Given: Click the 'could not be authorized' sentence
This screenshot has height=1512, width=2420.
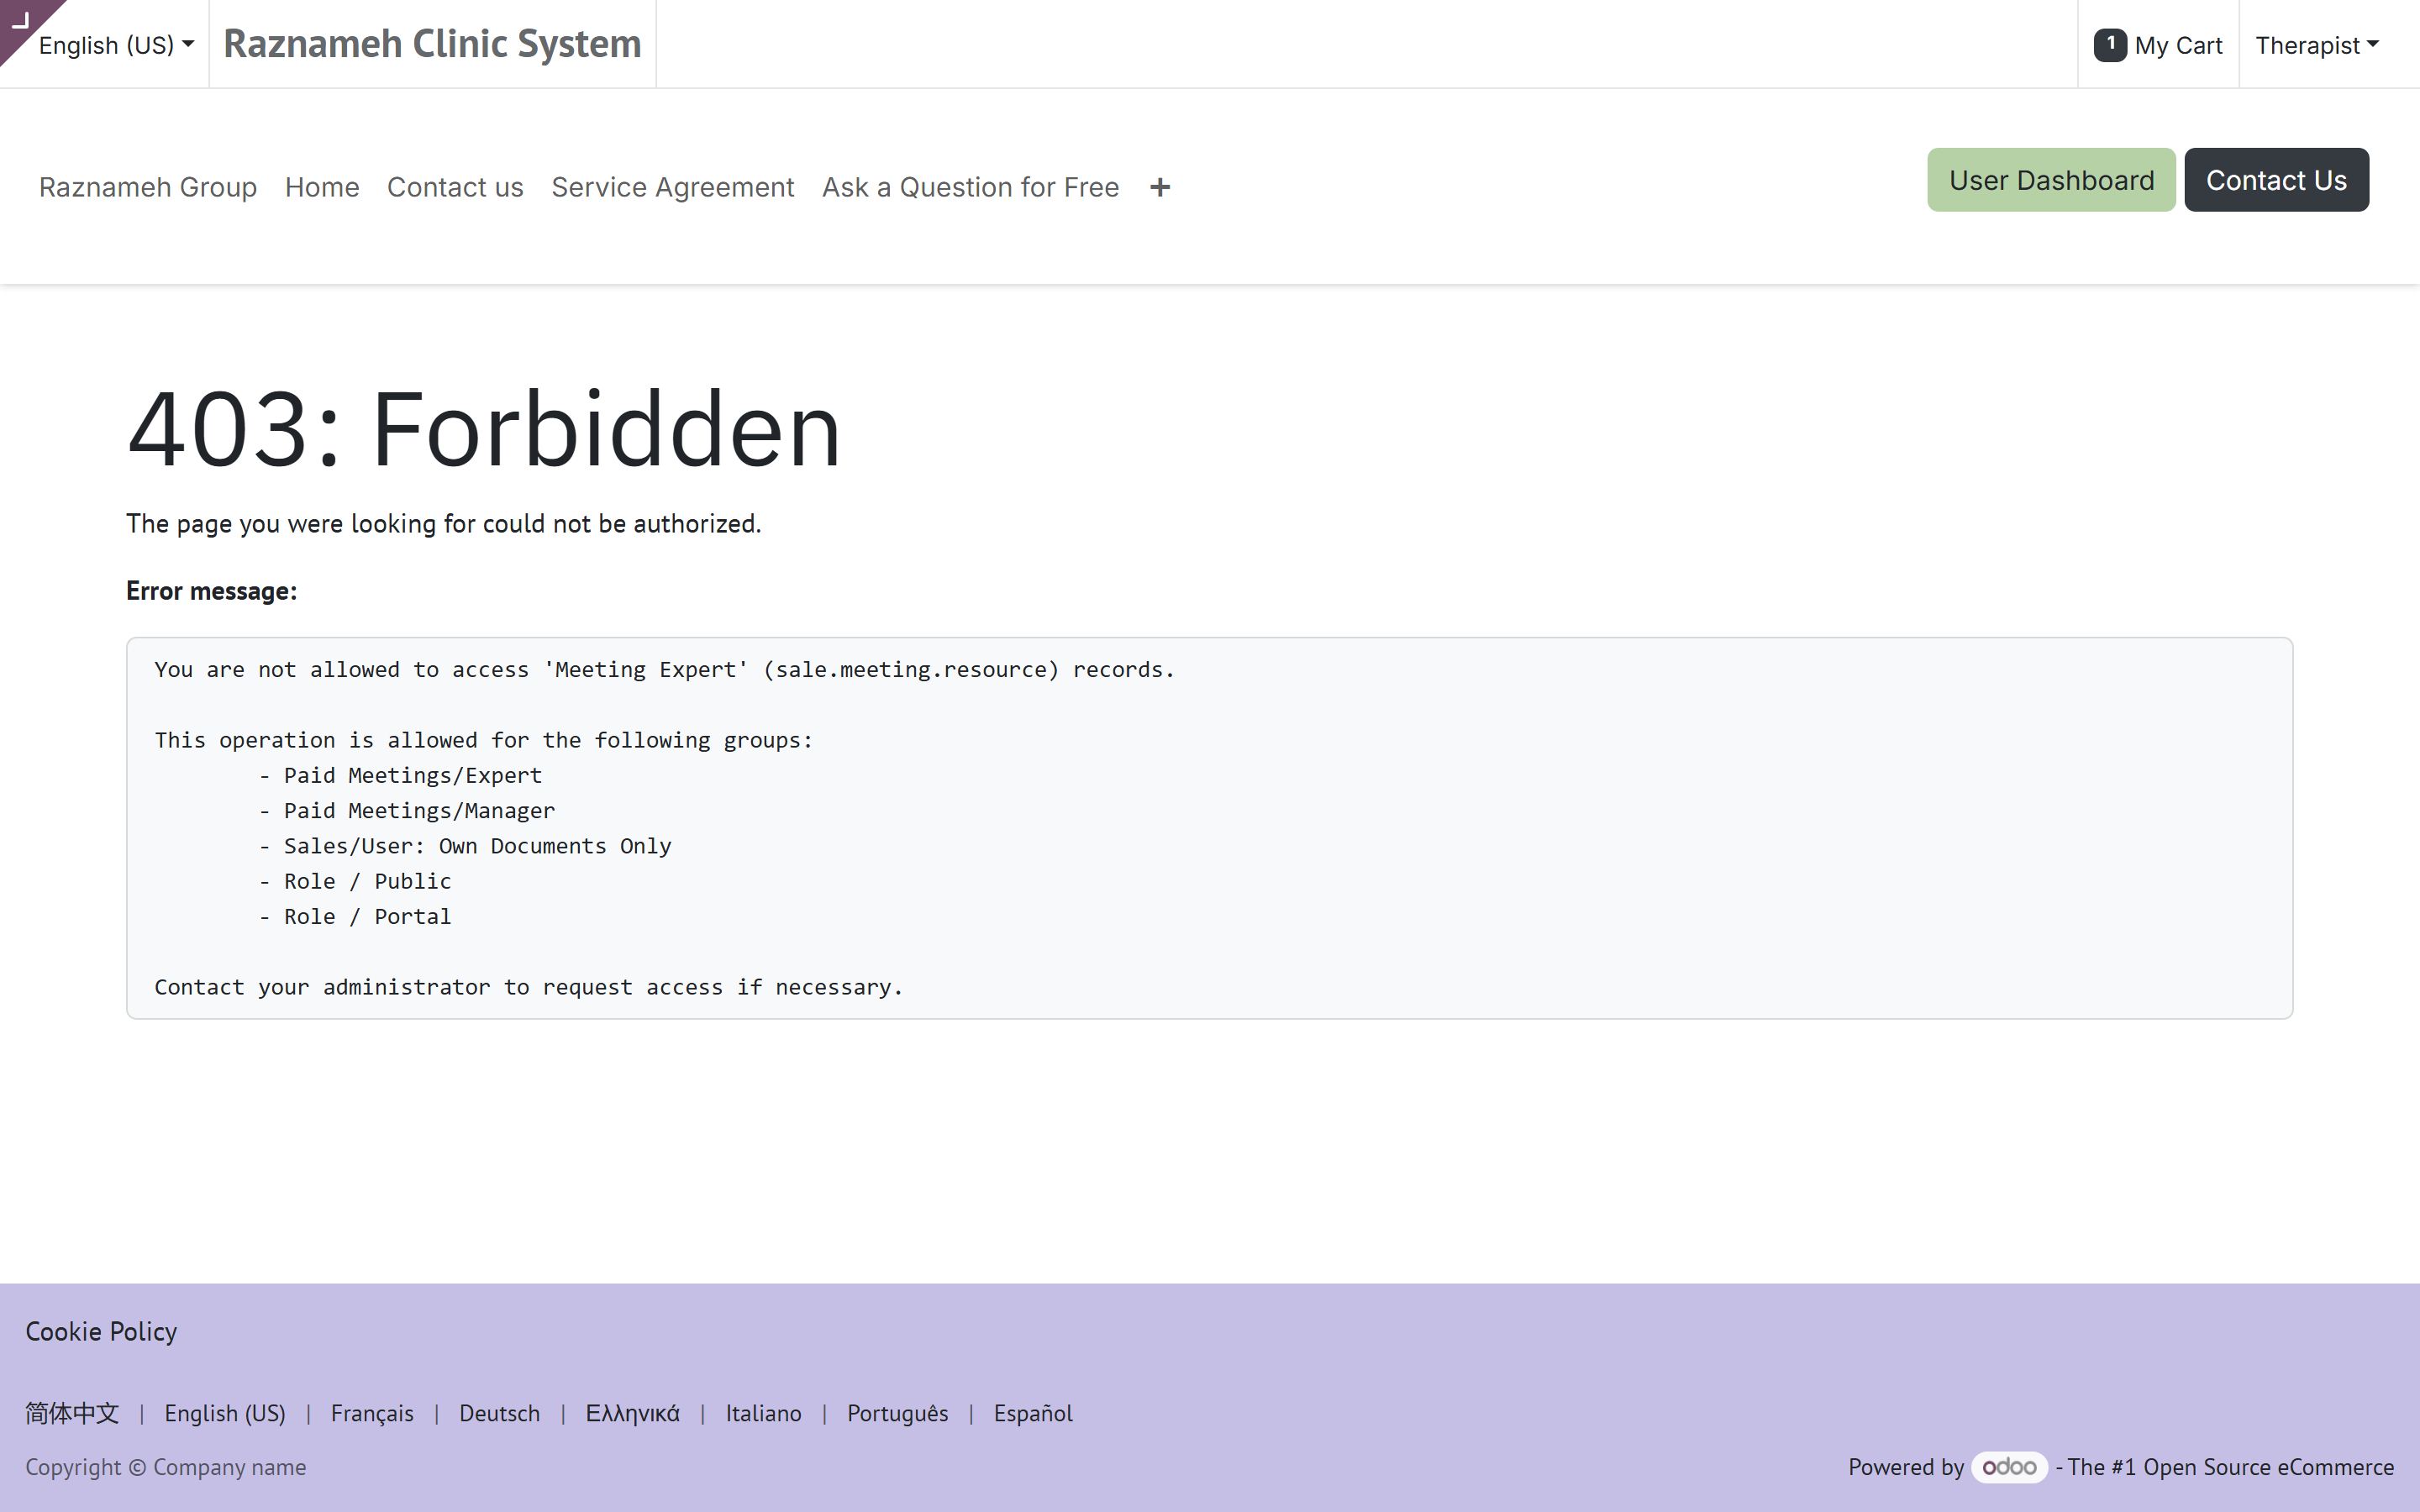Looking at the screenshot, I should [x=443, y=523].
